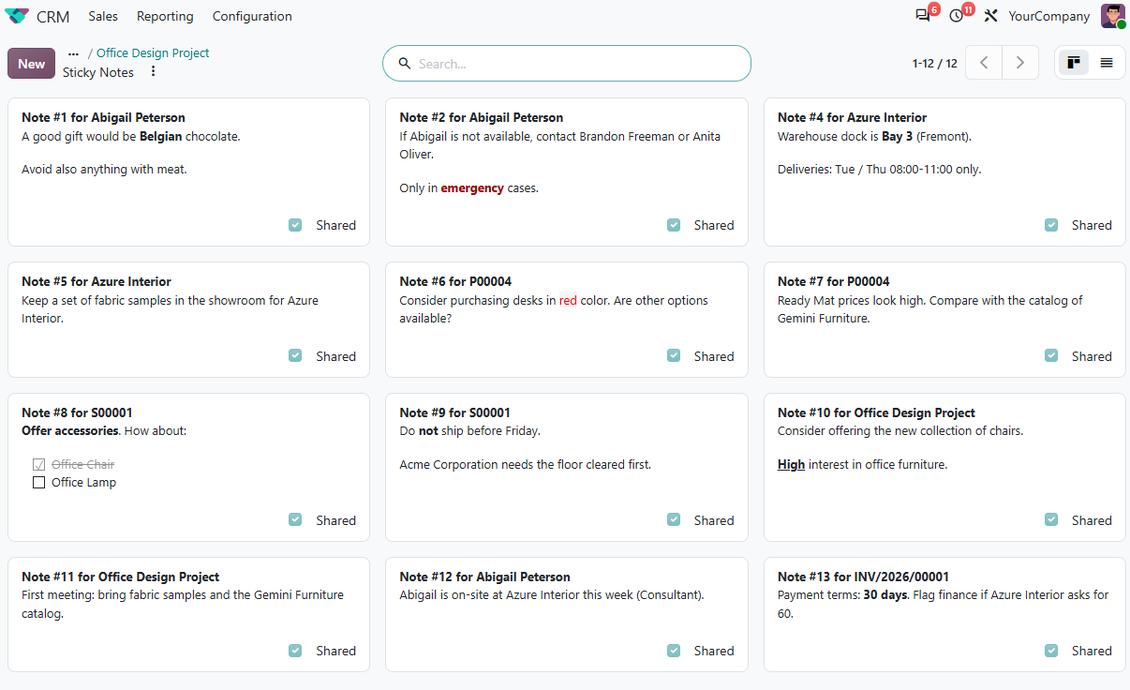Image resolution: width=1130 pixels, height=690 pixels.
Task: Click the red 'emergency' word
Action: [x=472, y=188]
